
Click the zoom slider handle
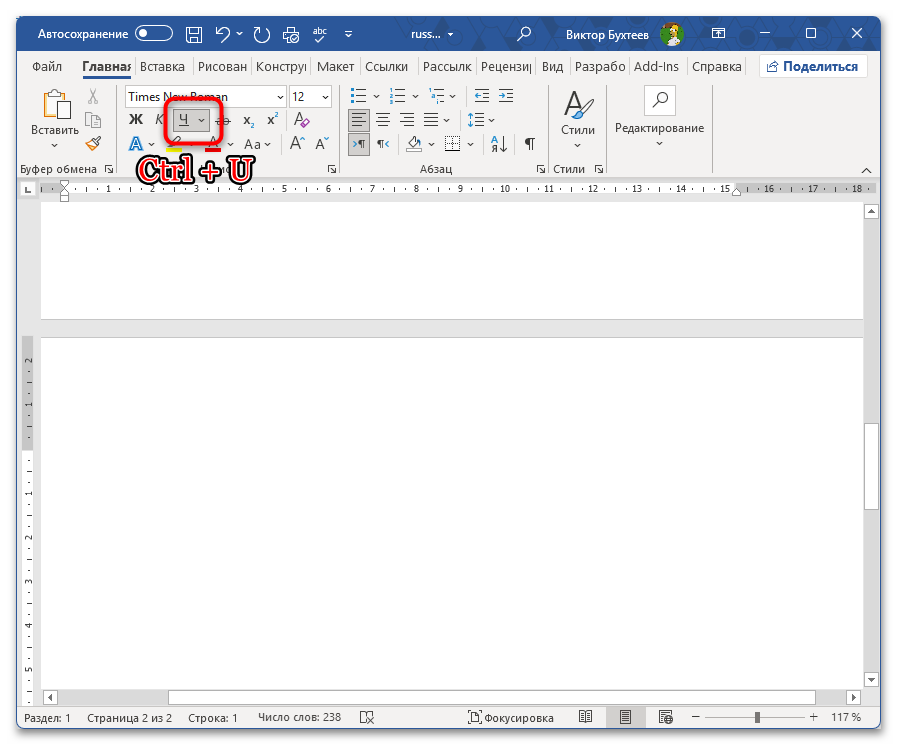coord(757,717)
